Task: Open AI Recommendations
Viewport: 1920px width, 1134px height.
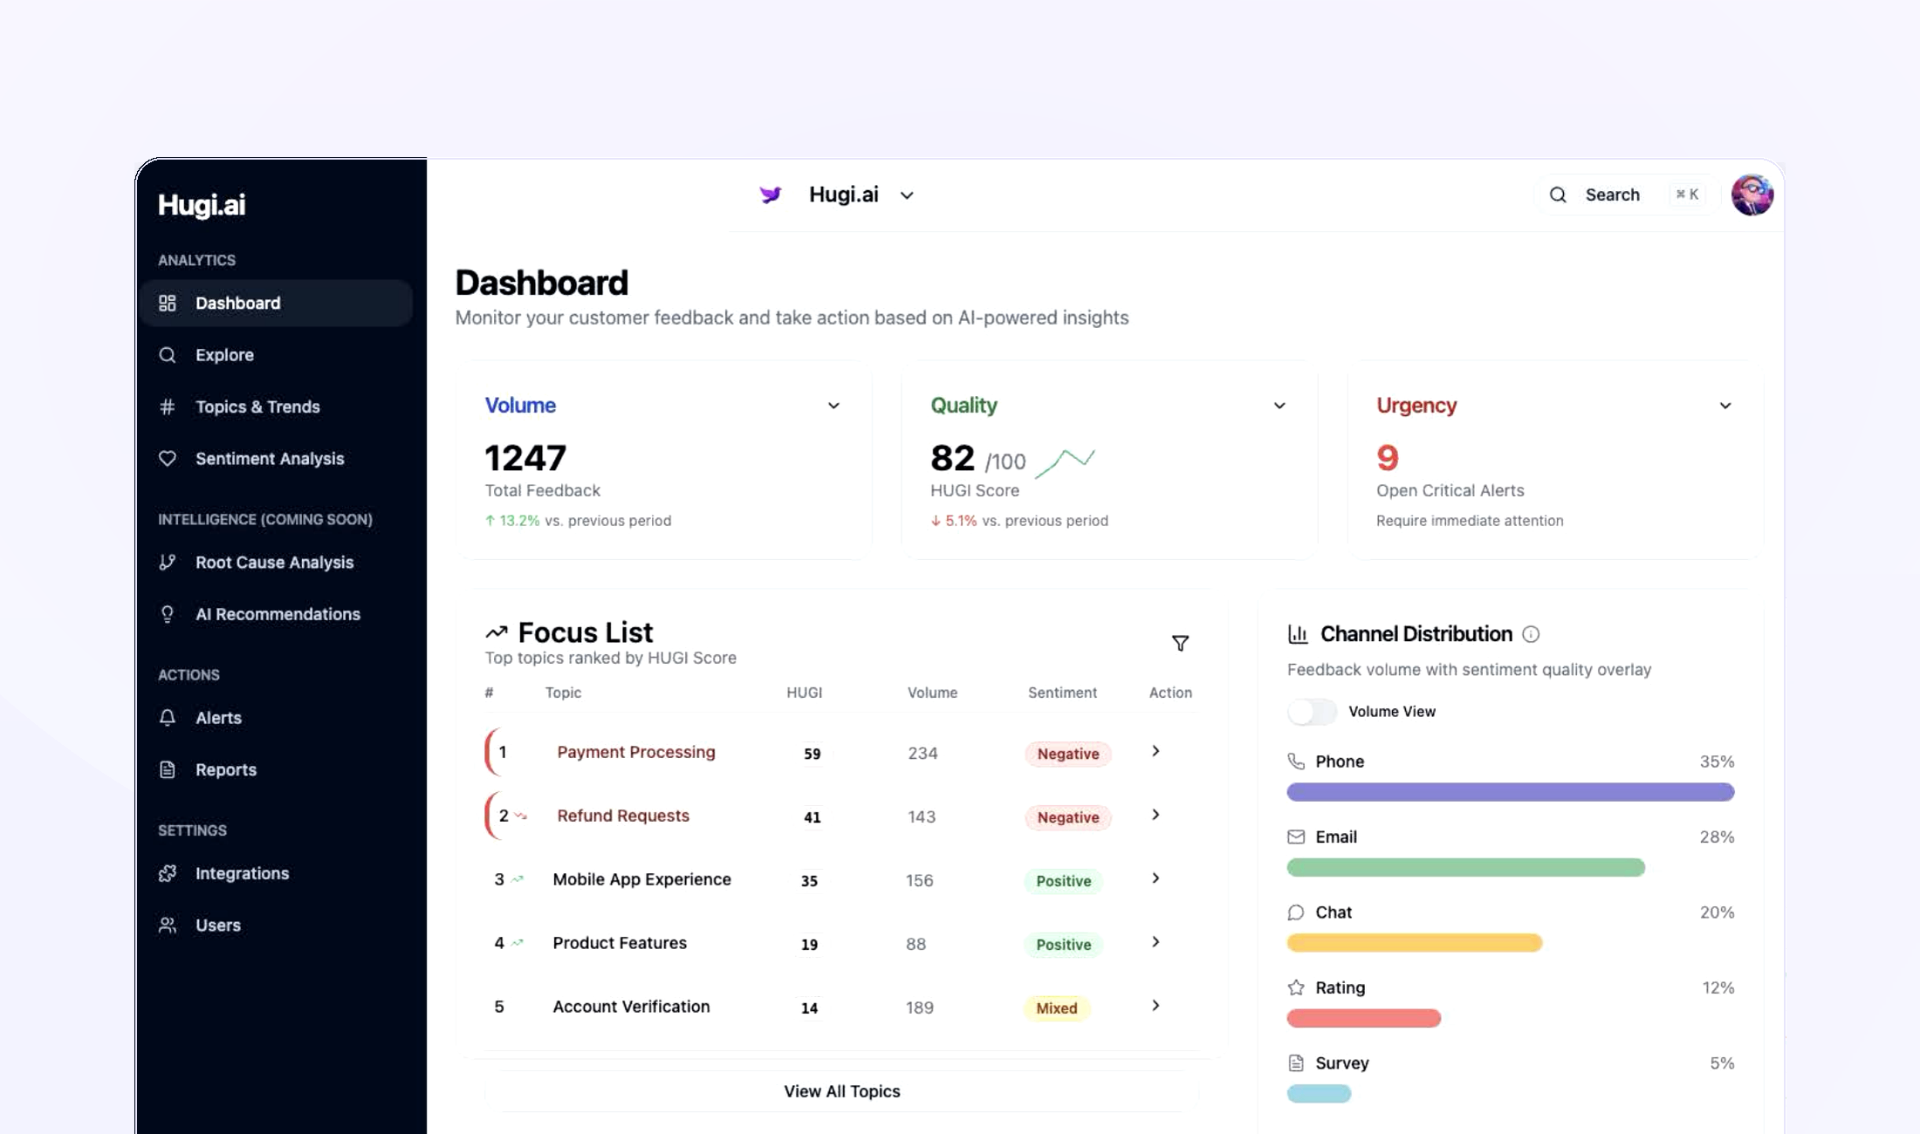Action: (x=278, y=614)
